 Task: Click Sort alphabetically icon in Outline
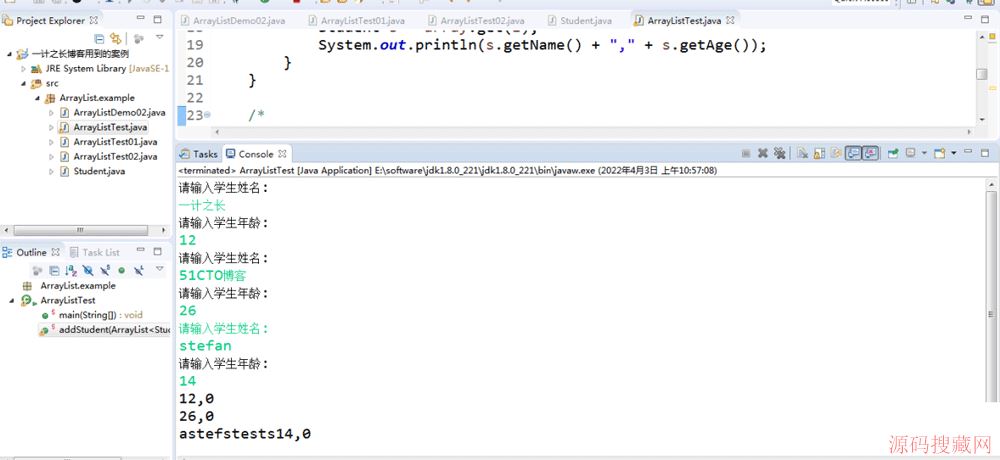point(71,271)
